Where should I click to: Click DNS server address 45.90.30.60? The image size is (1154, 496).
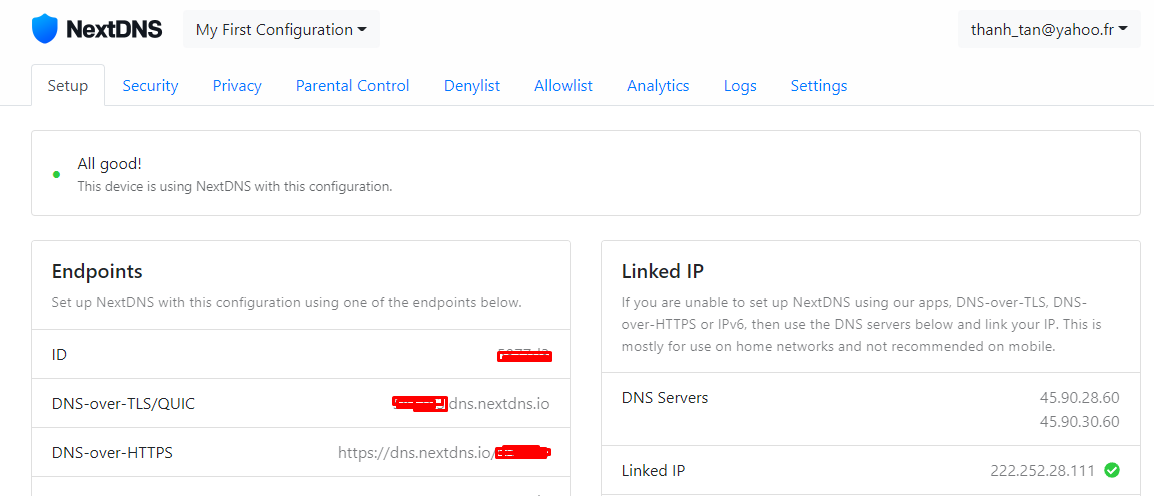tap(1079, 422)
